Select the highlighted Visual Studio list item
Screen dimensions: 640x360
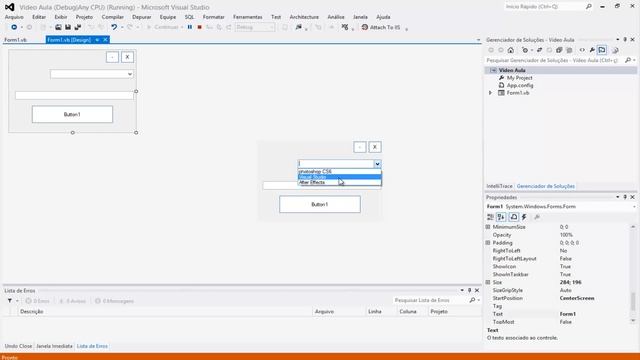[340, 177]
